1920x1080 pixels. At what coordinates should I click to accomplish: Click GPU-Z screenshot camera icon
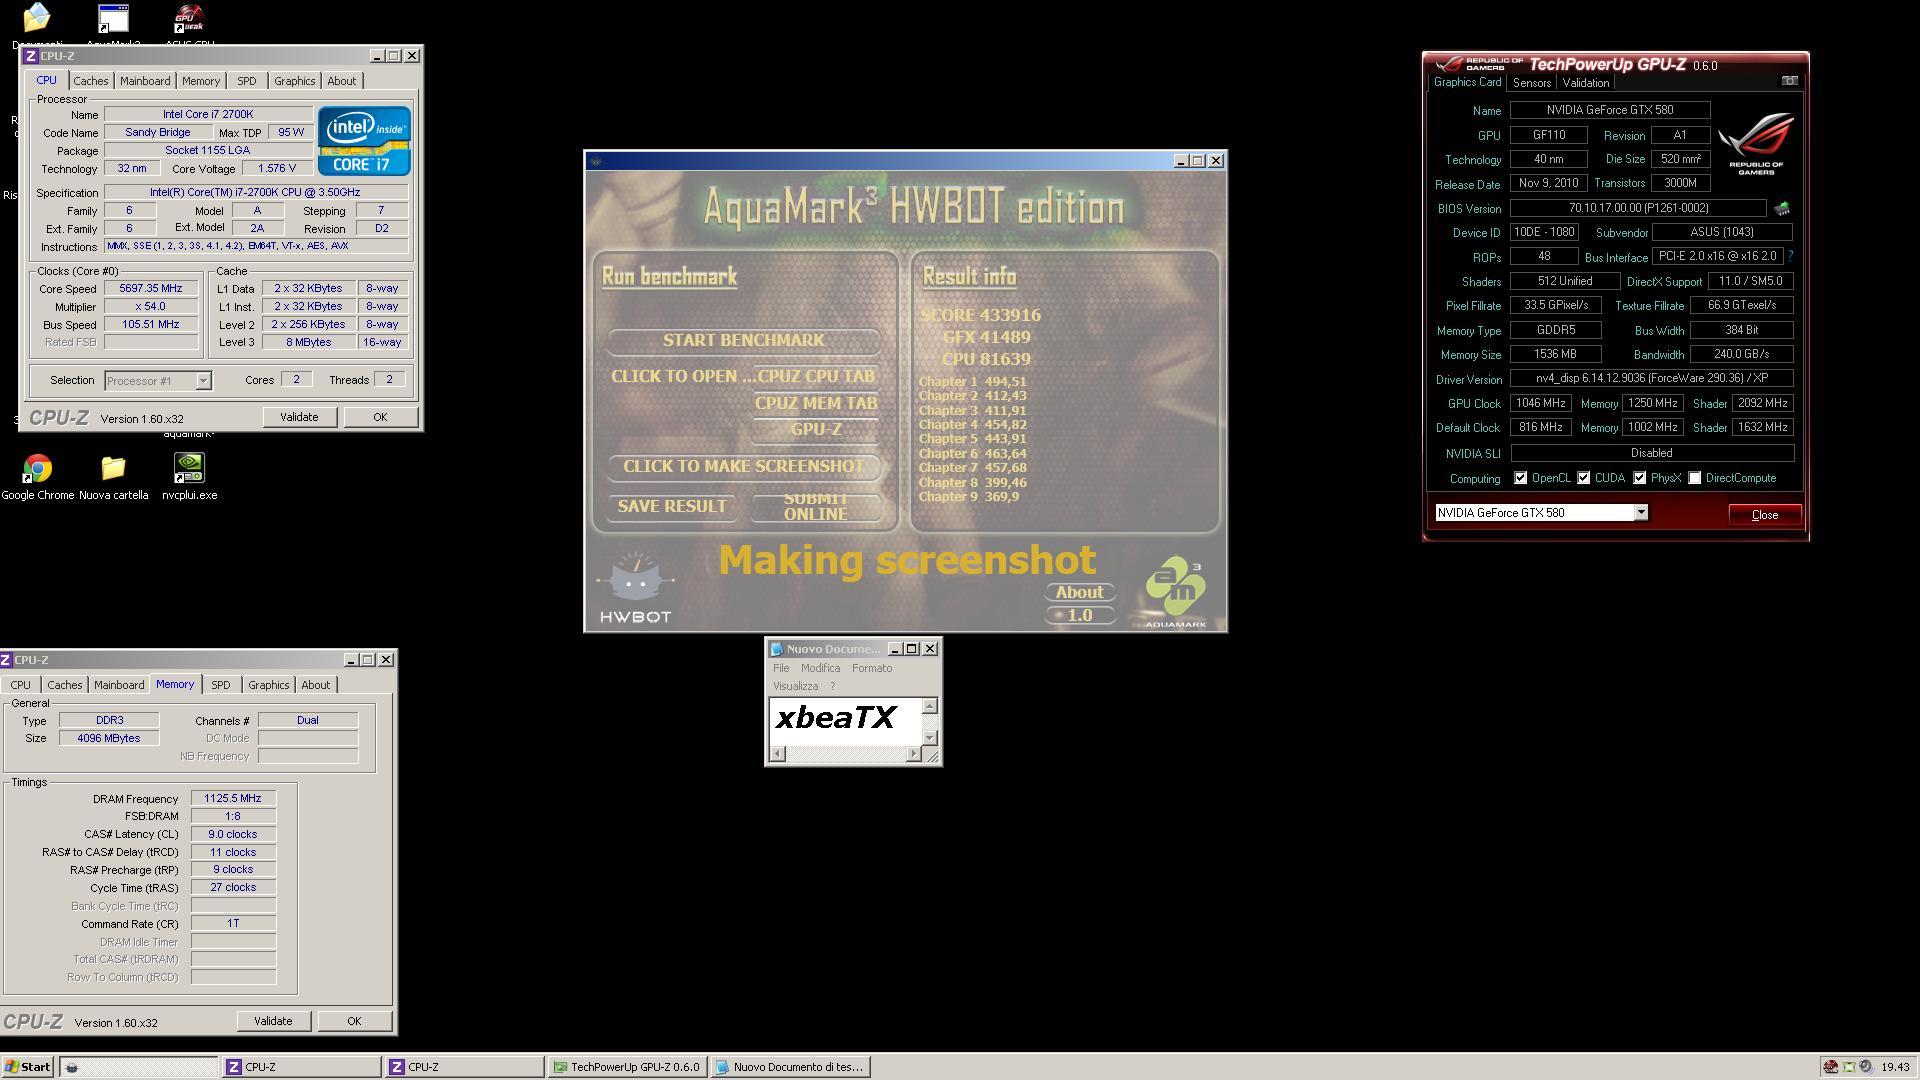coord(1790,81)
